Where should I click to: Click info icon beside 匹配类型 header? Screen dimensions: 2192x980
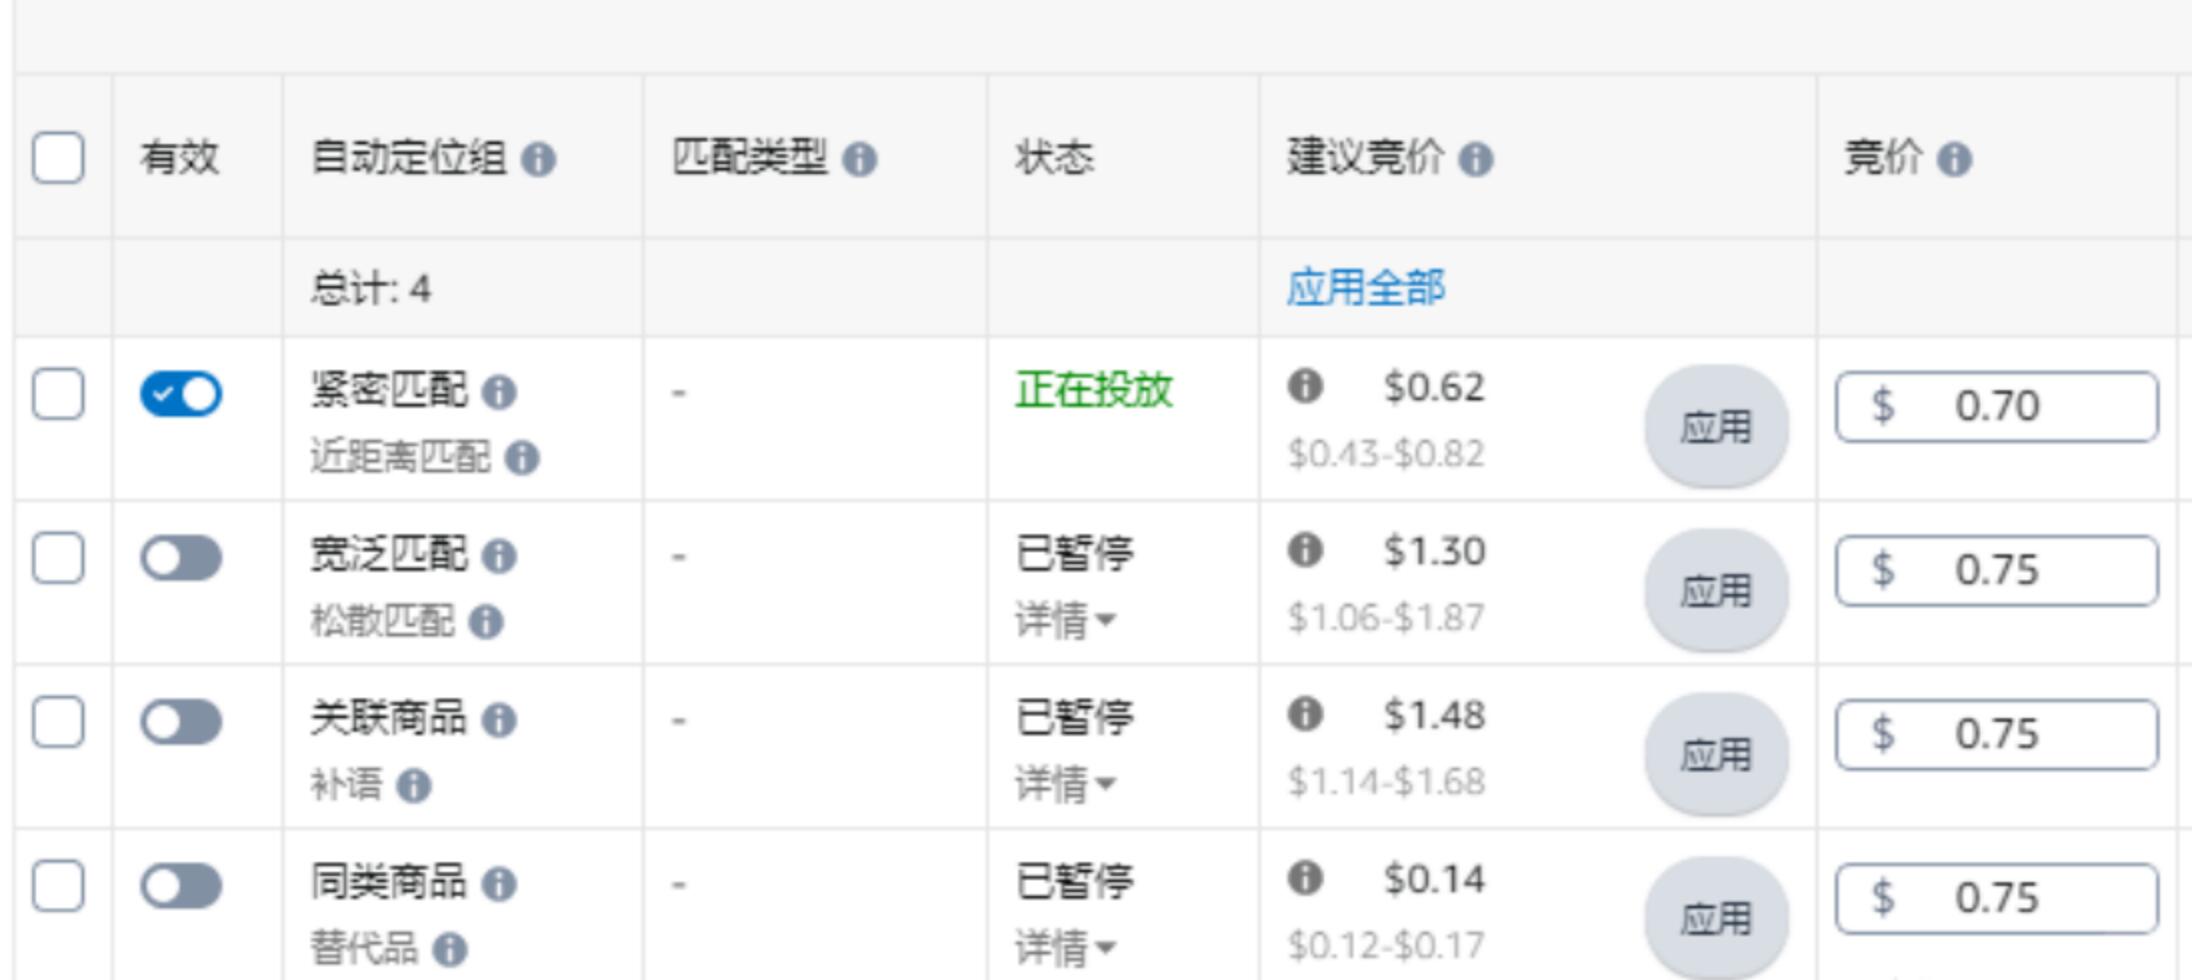point(859,159)
